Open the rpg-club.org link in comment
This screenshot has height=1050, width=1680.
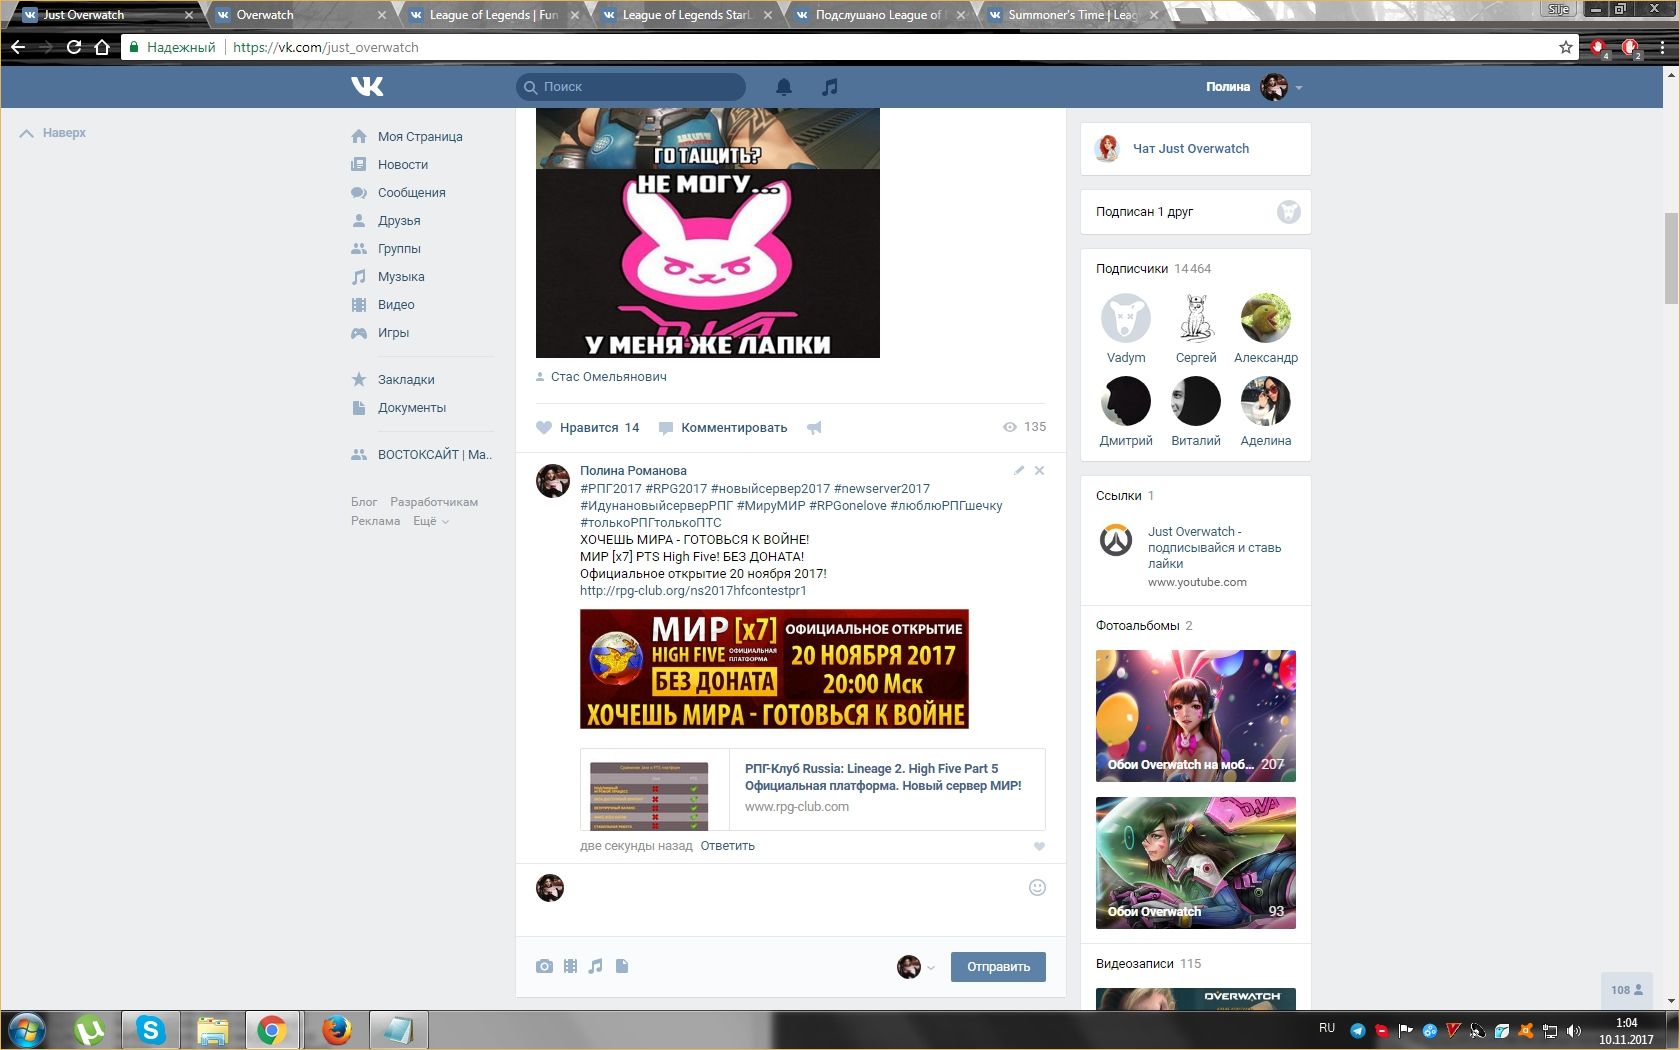click(693, 591)
